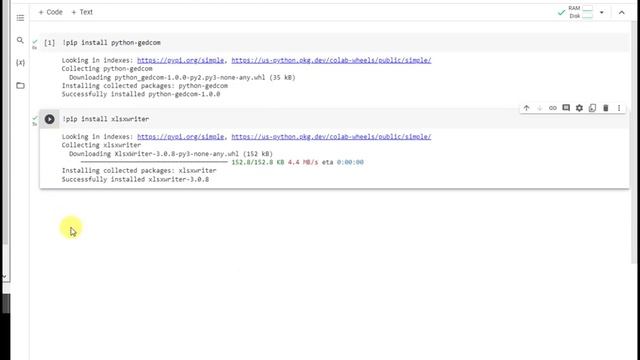Image resolution: width=640 pixels, height=360 pixels.
Task: Delete the selected cell with trash icon
Action: 606,108
